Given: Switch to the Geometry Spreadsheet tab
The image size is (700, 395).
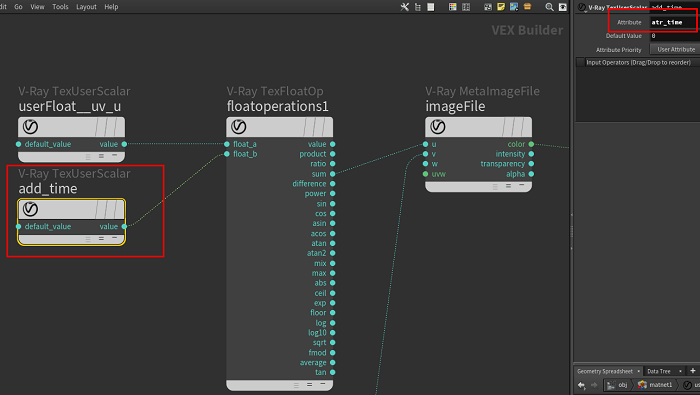Looking at the screenshot, I should click(604, 371).
